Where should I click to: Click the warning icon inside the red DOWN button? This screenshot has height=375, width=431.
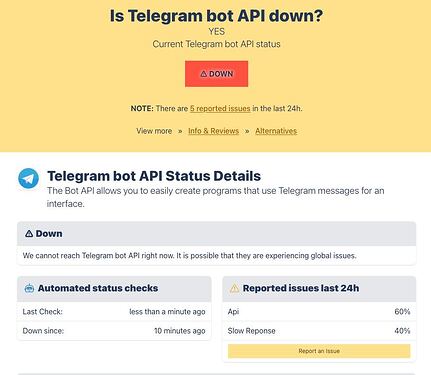[204, 74]
